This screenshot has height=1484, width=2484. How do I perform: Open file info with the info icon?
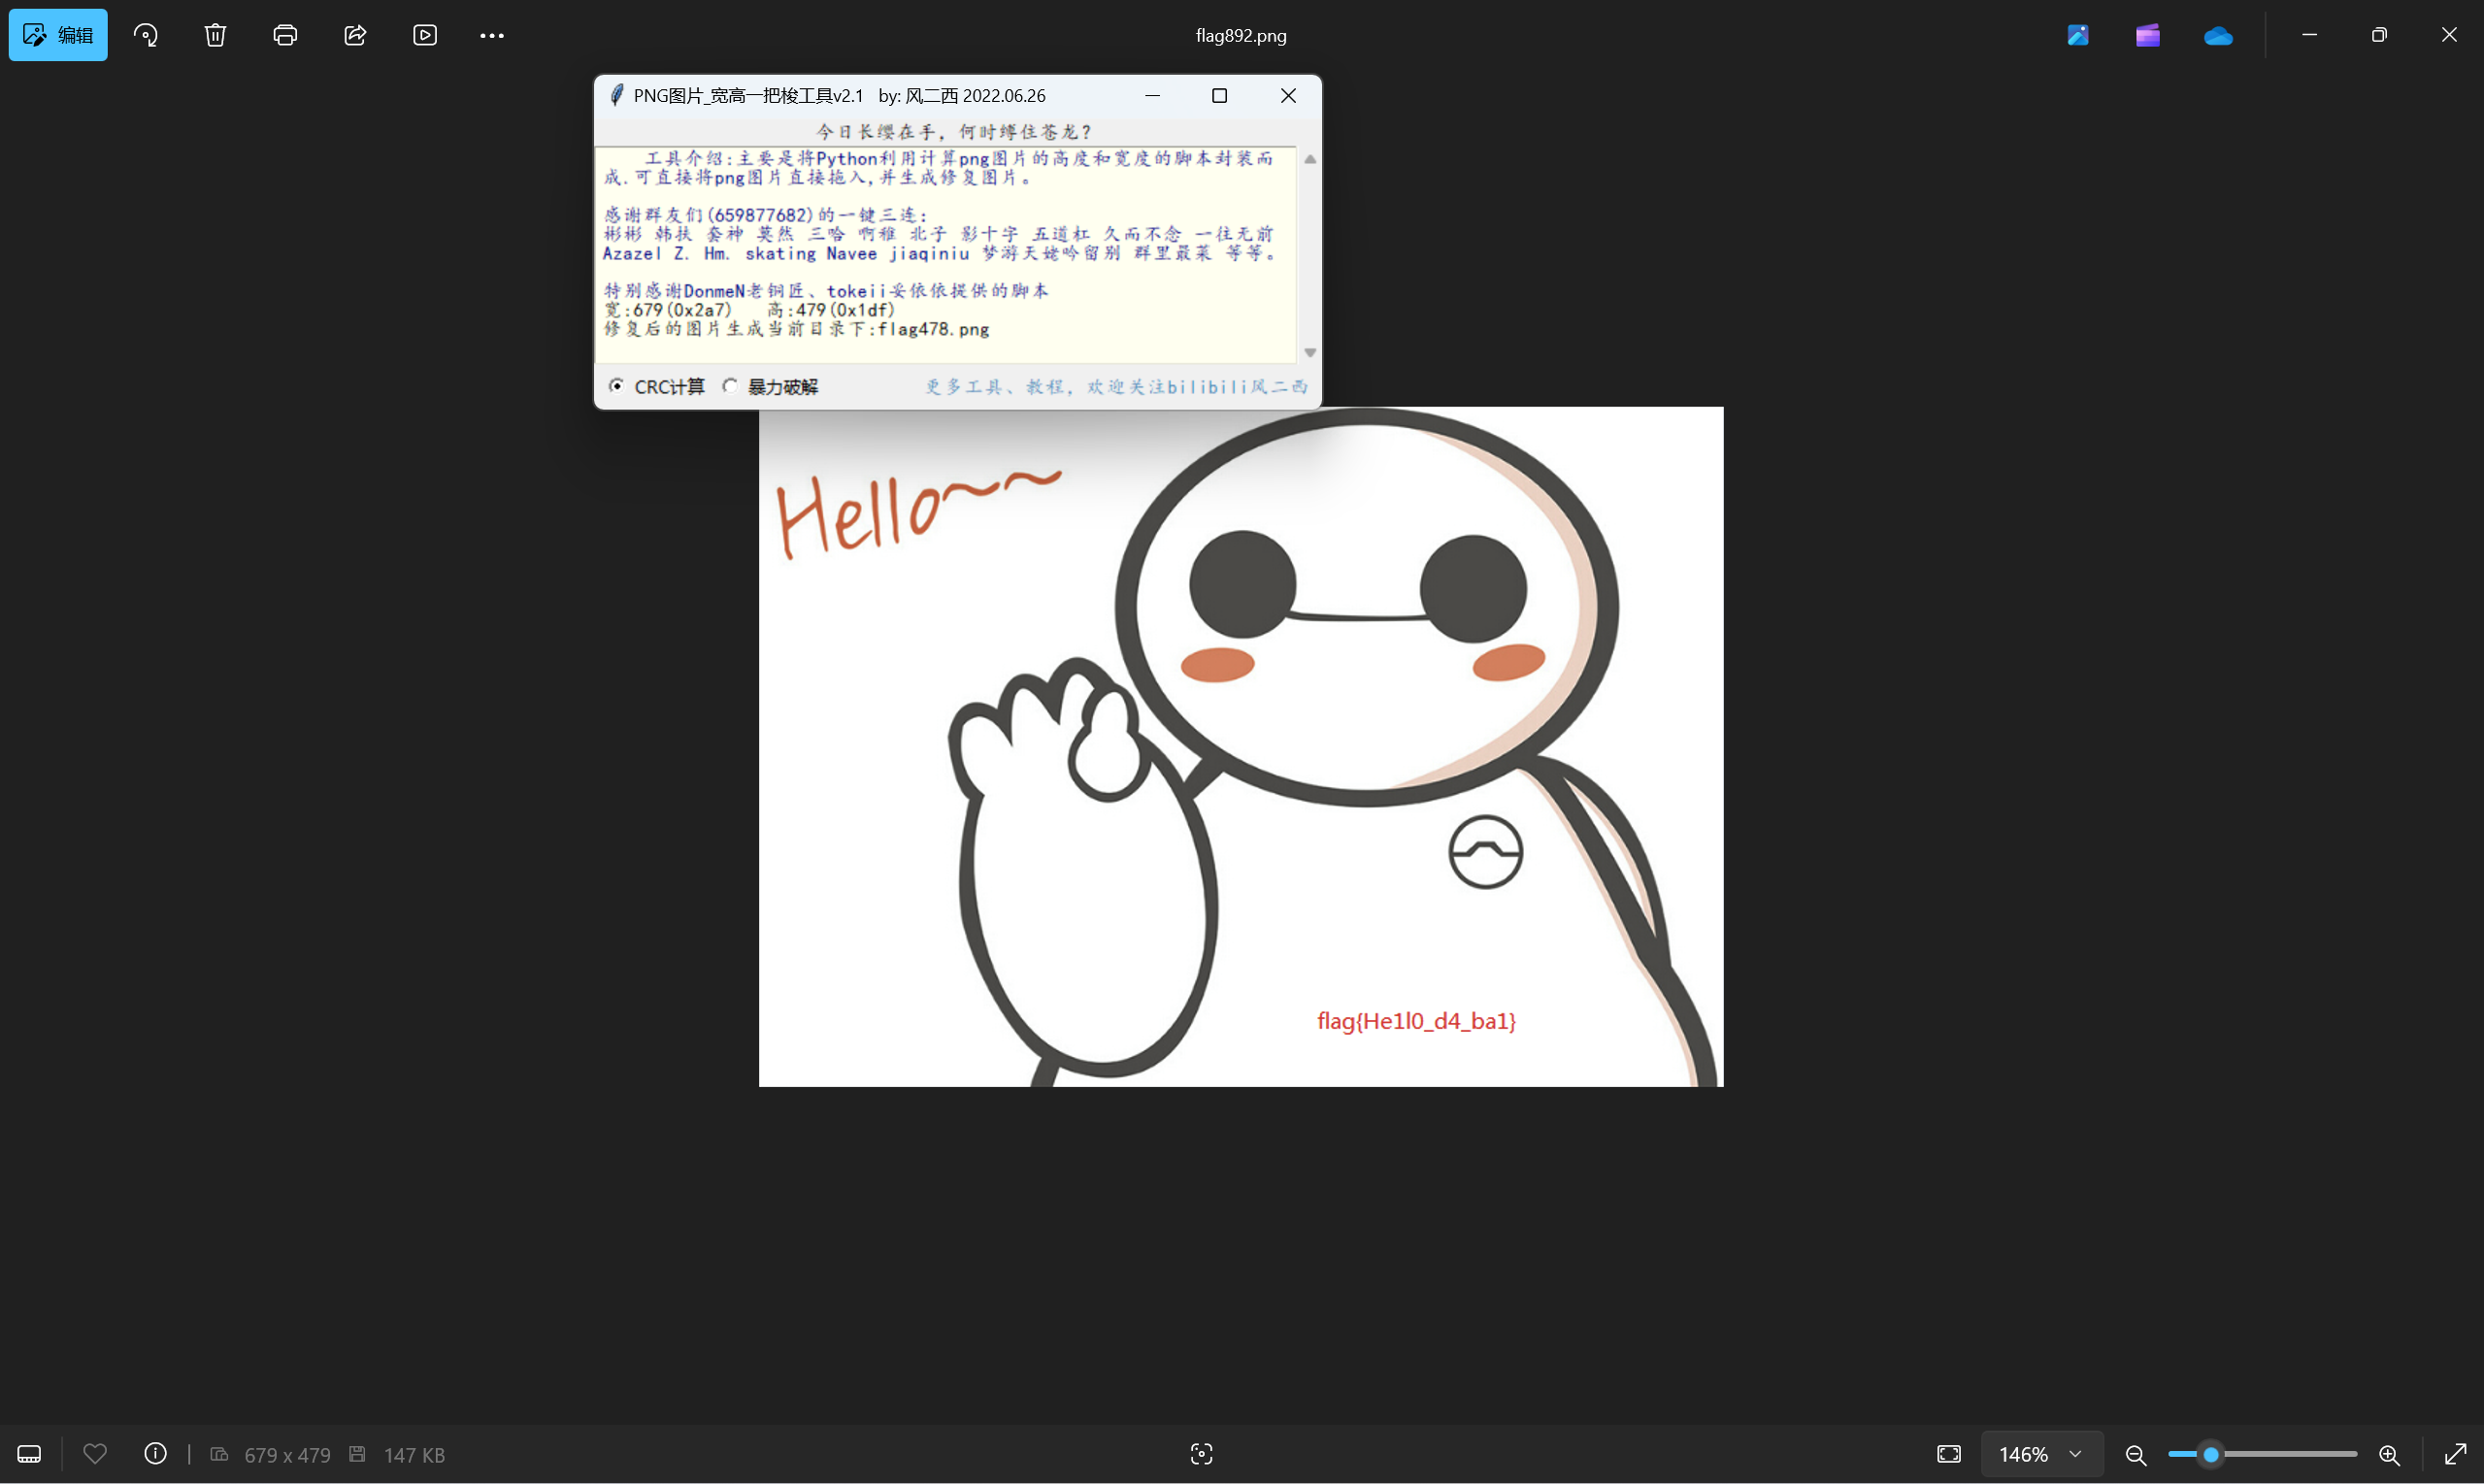click(155, 1454)
